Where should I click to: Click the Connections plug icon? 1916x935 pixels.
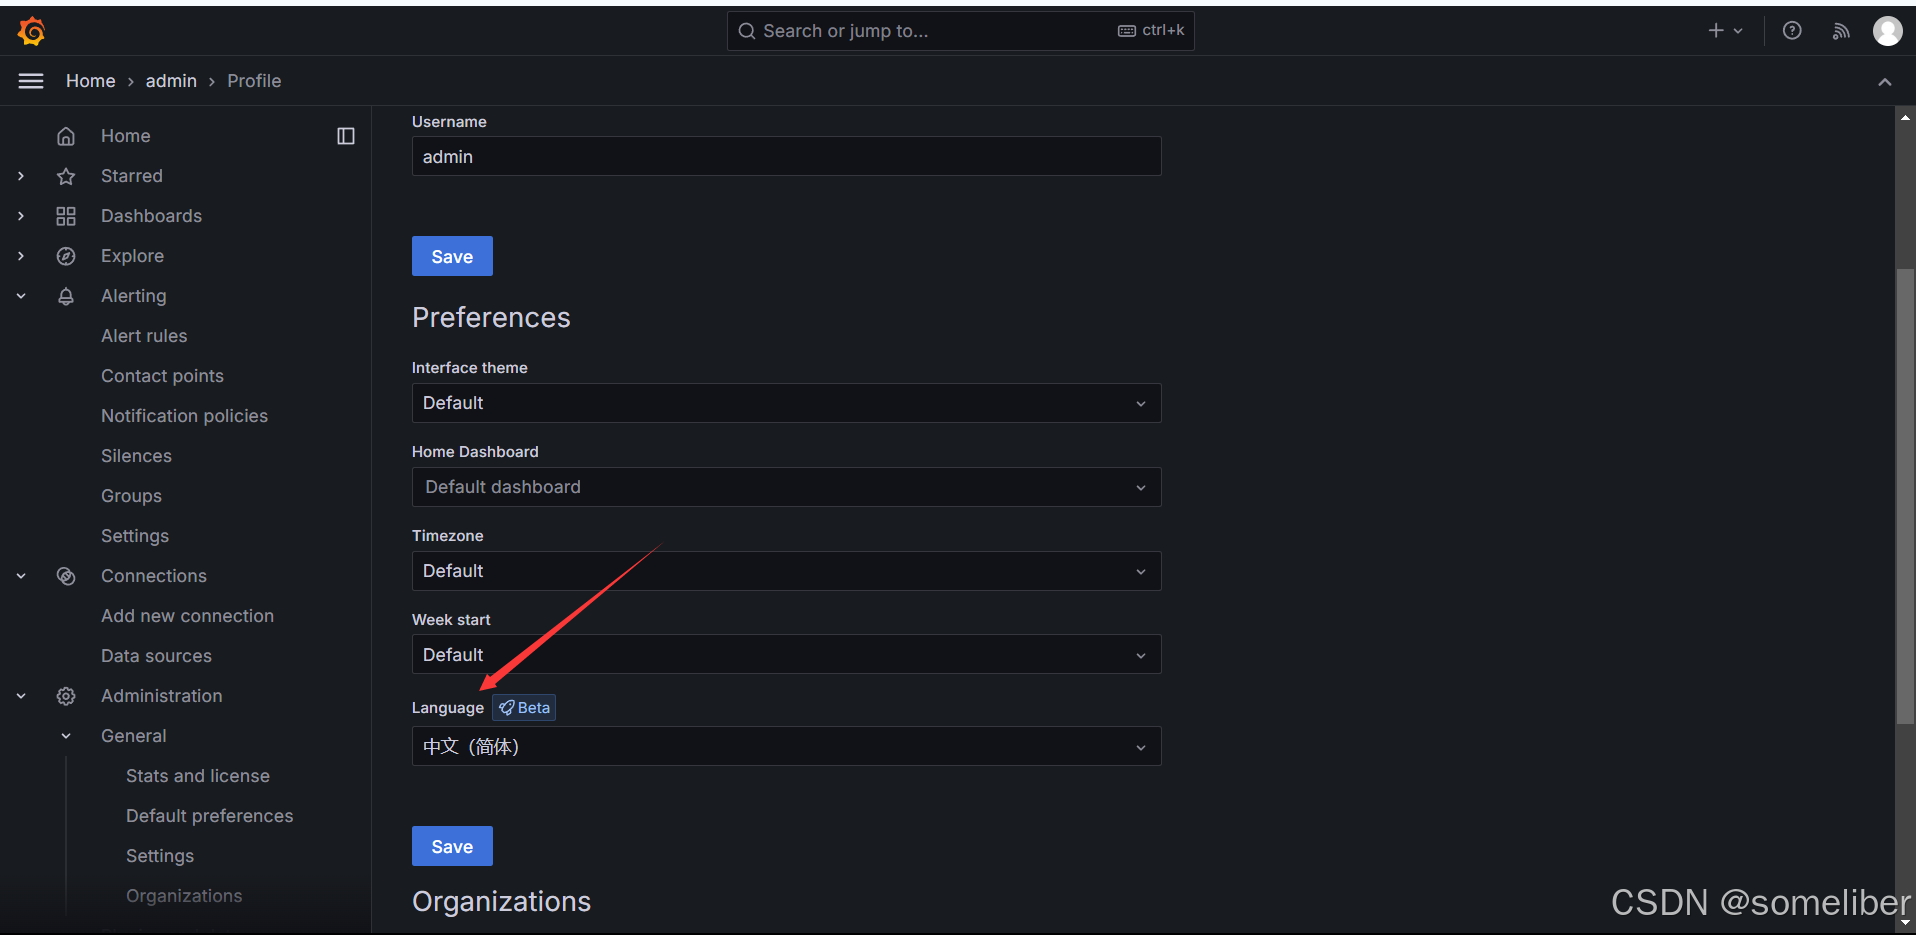point(66,576)
